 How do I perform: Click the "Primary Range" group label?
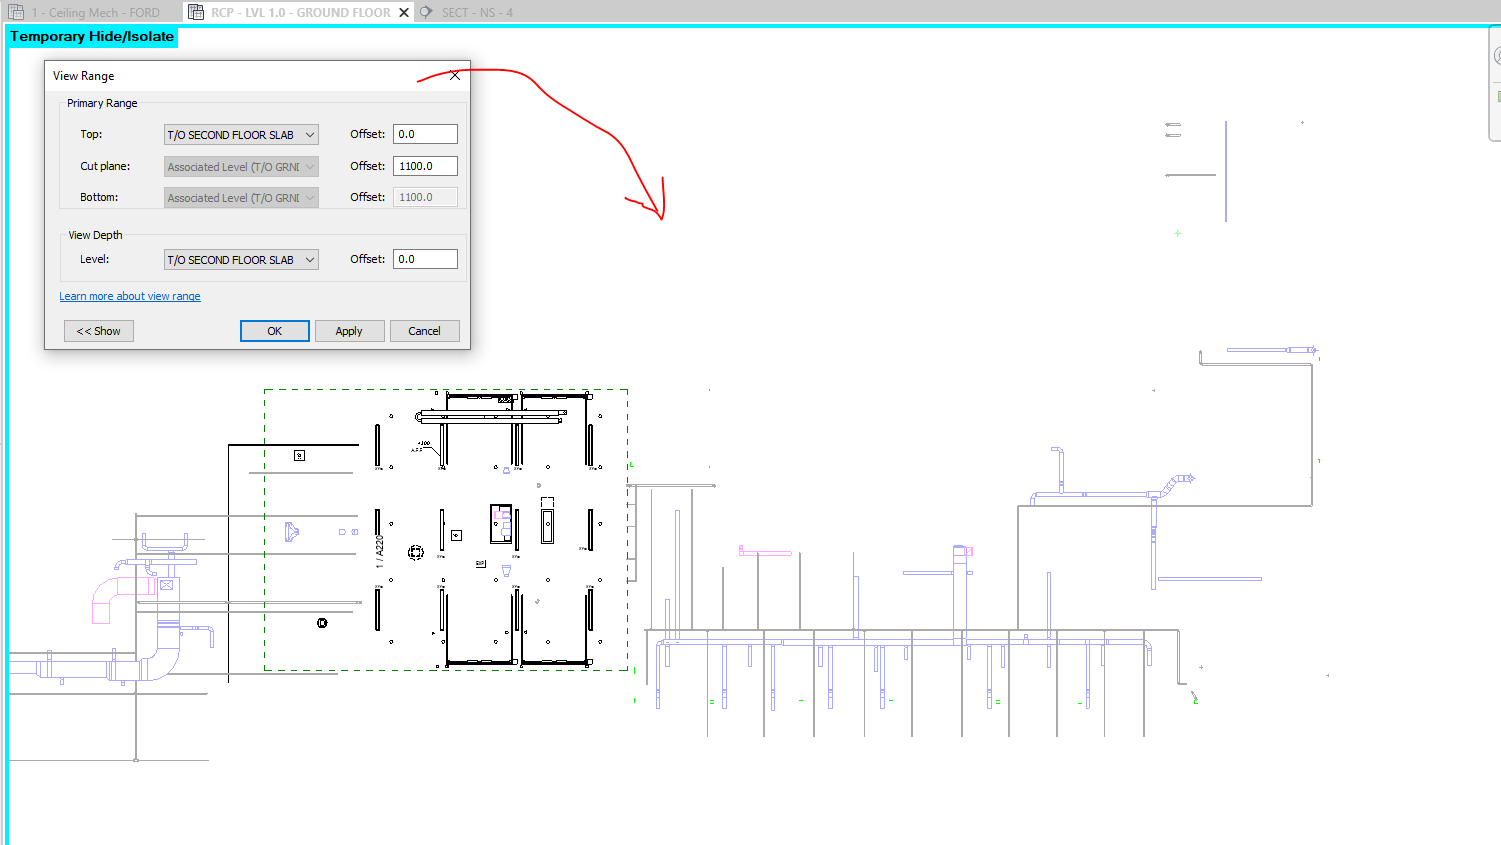point(102,103)
